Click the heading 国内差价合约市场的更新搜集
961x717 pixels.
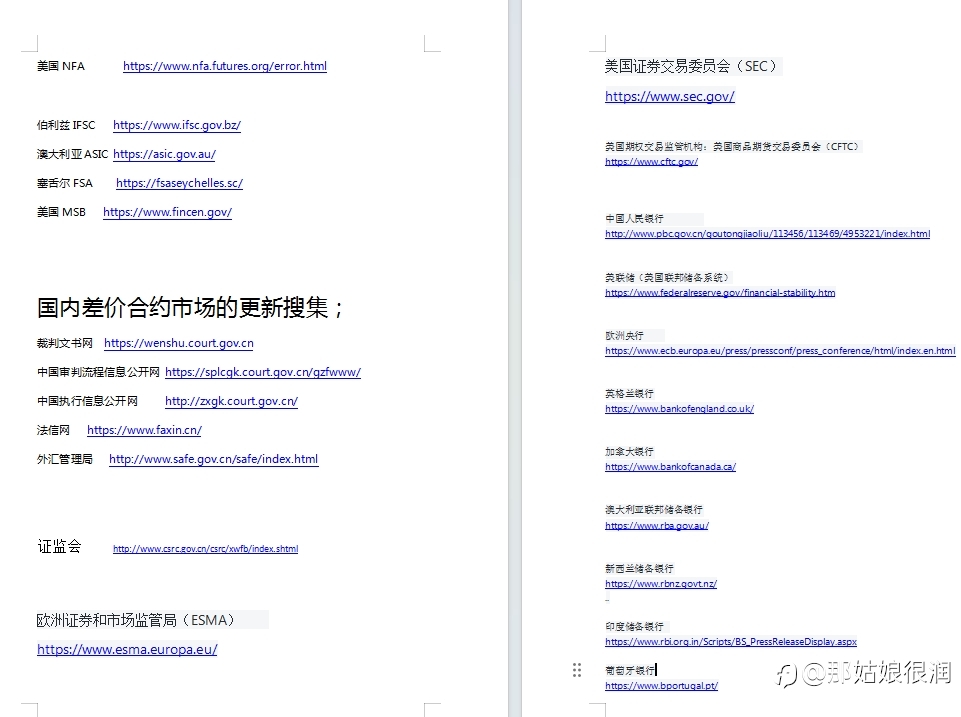coord(189,308)
